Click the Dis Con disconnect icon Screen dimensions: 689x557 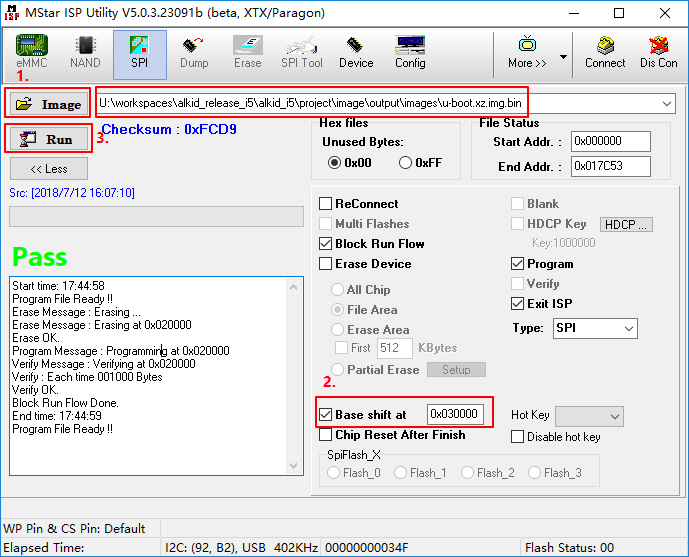click(658, 52)
